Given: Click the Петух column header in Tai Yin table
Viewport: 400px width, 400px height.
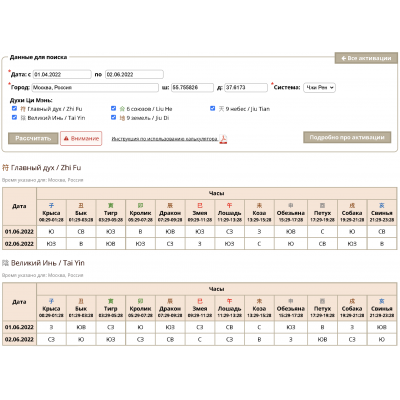Looking at the screenshot, I should 322,308.
